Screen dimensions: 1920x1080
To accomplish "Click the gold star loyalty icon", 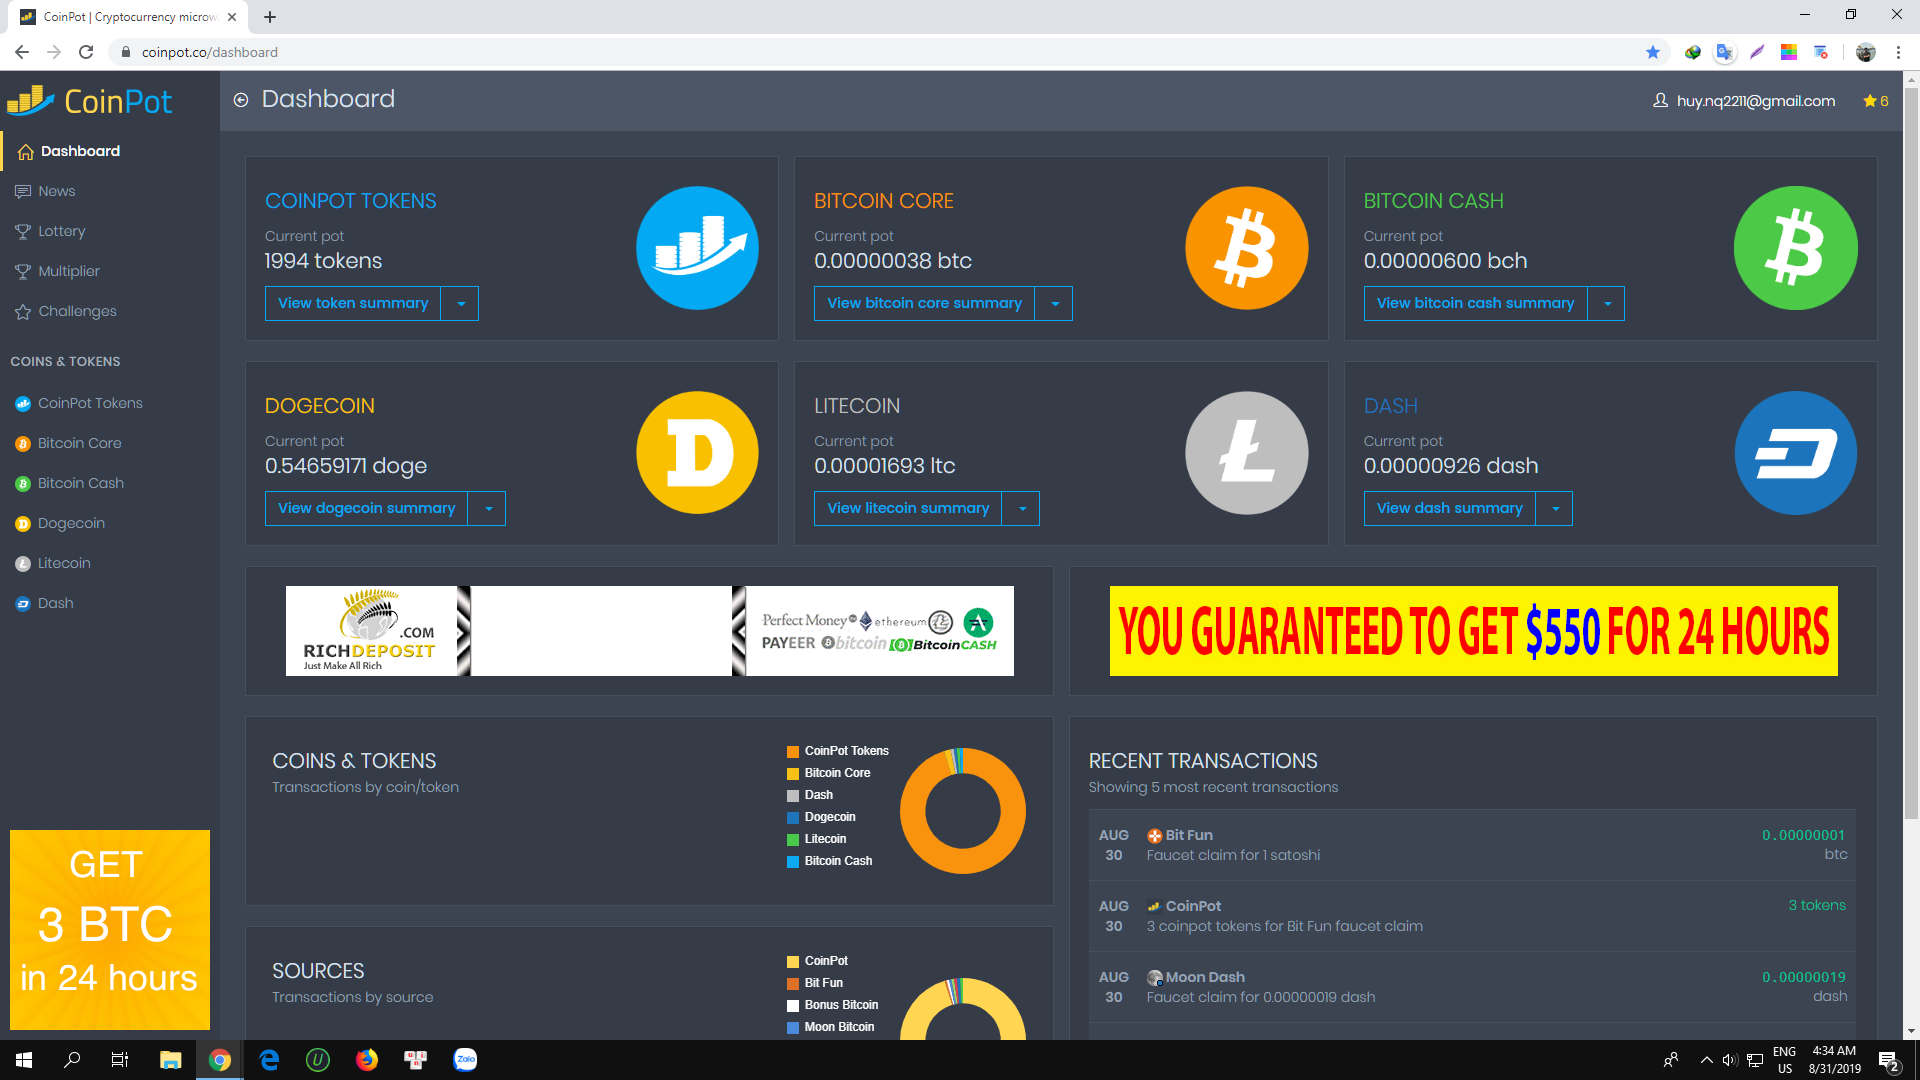I will (1869, 101).
